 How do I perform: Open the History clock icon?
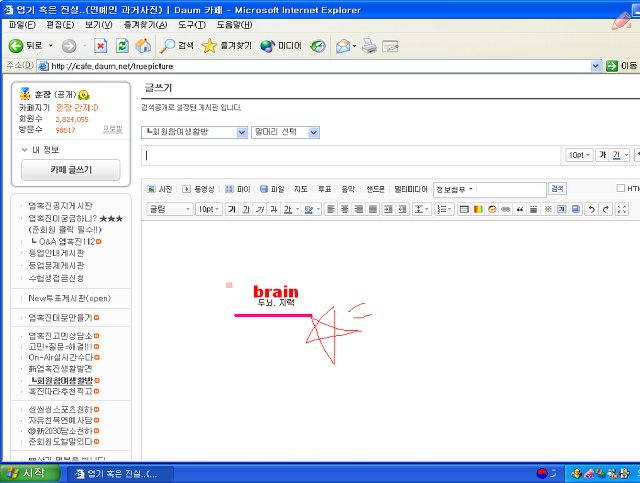coord(318,46)
